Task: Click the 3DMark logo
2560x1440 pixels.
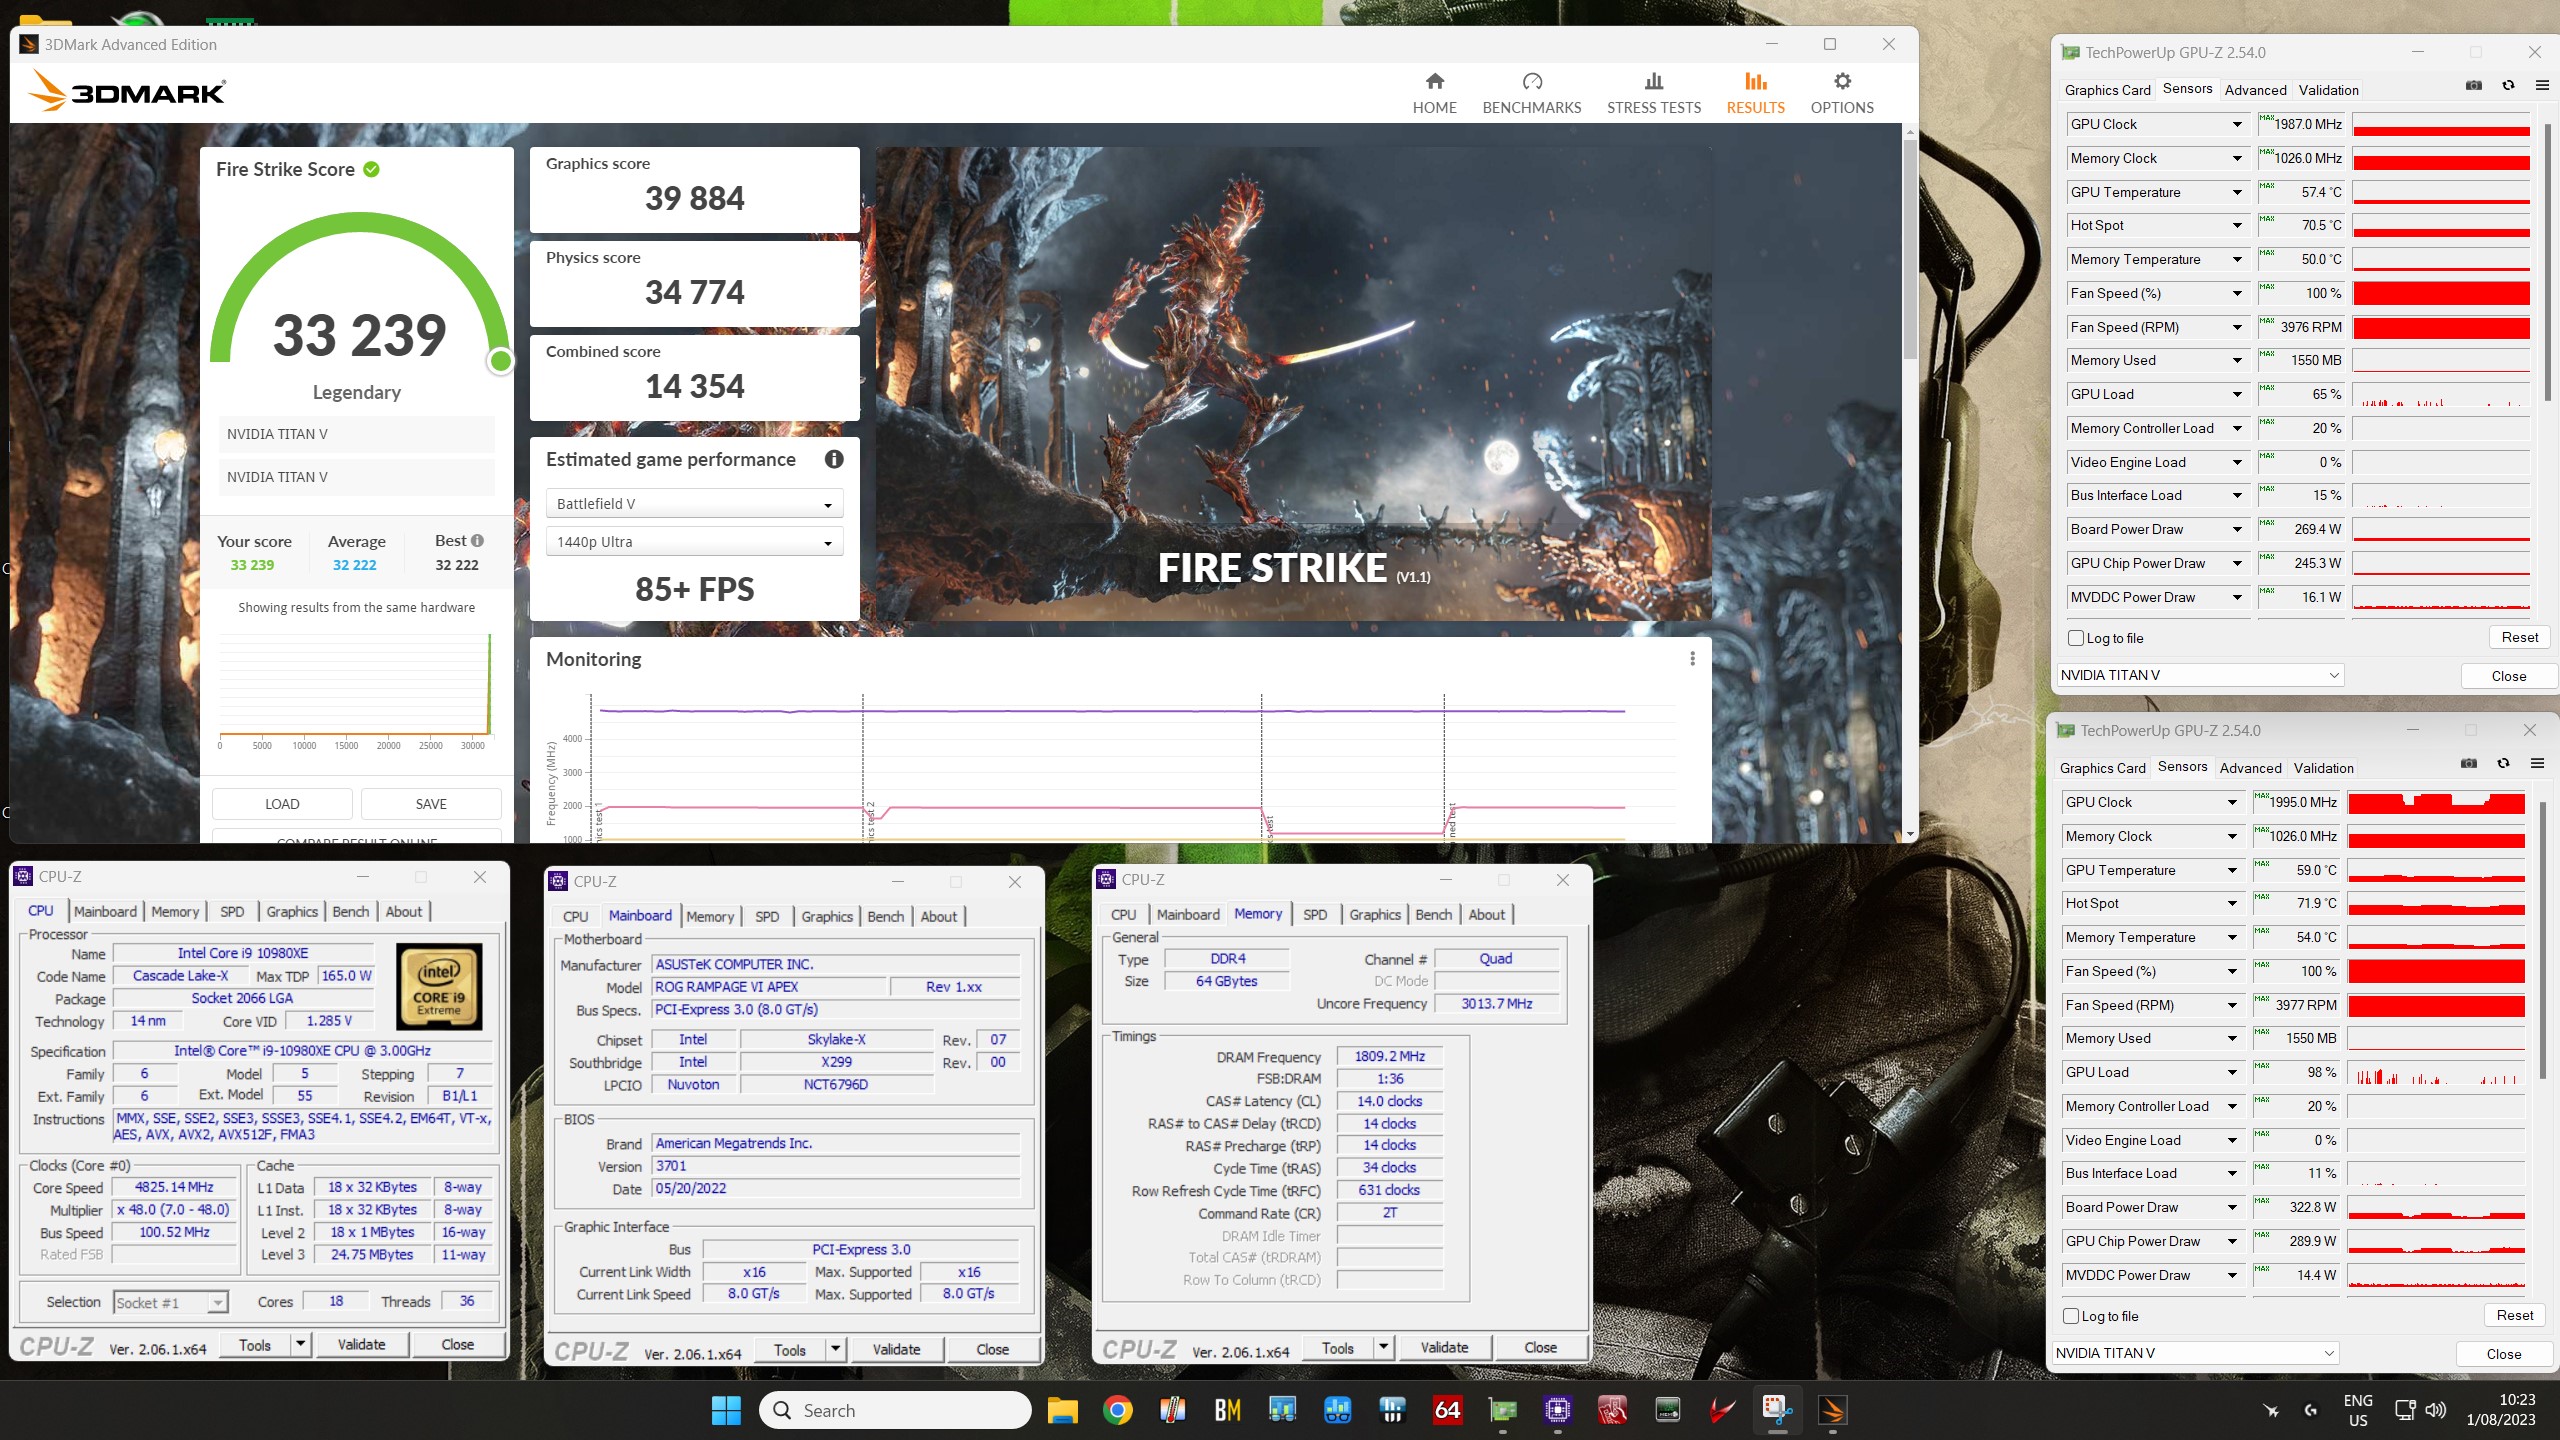Action: 126,90
